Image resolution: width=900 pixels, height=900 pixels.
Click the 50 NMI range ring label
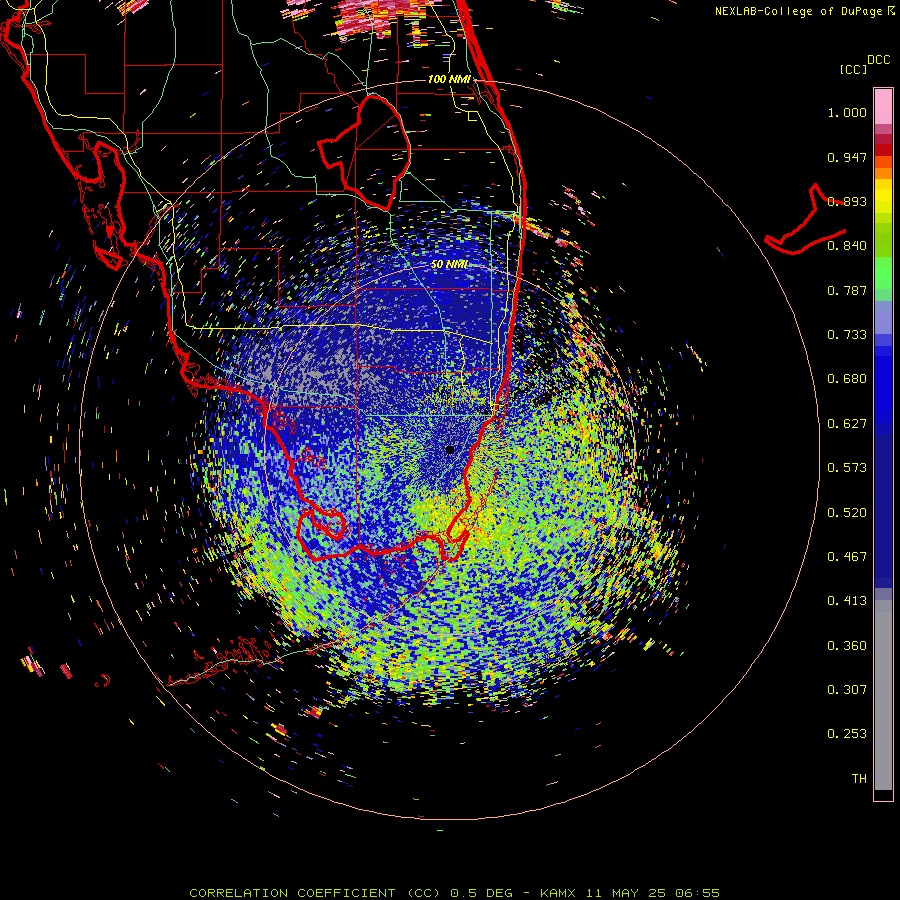pyautogui.click(x=449, y=265)
